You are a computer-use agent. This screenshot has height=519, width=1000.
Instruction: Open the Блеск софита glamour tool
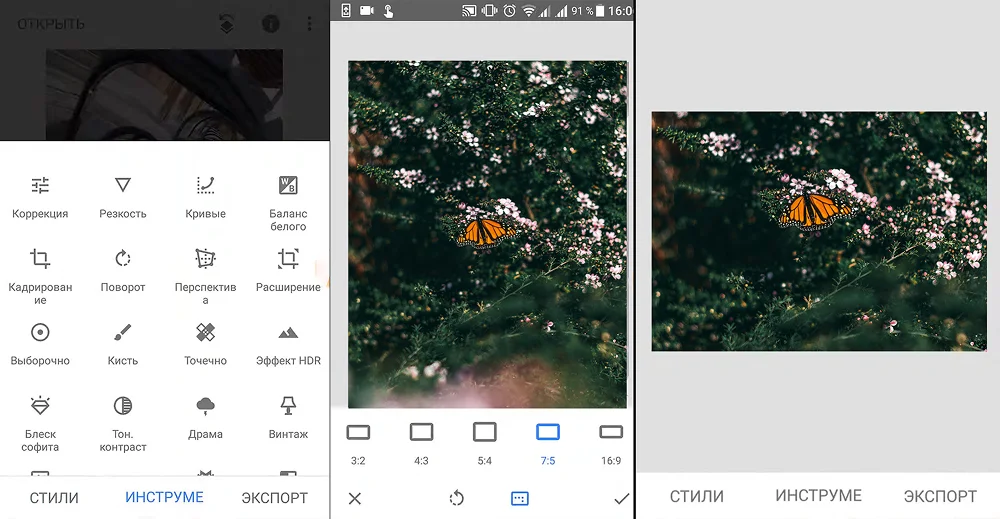click(x=40, y=424)
